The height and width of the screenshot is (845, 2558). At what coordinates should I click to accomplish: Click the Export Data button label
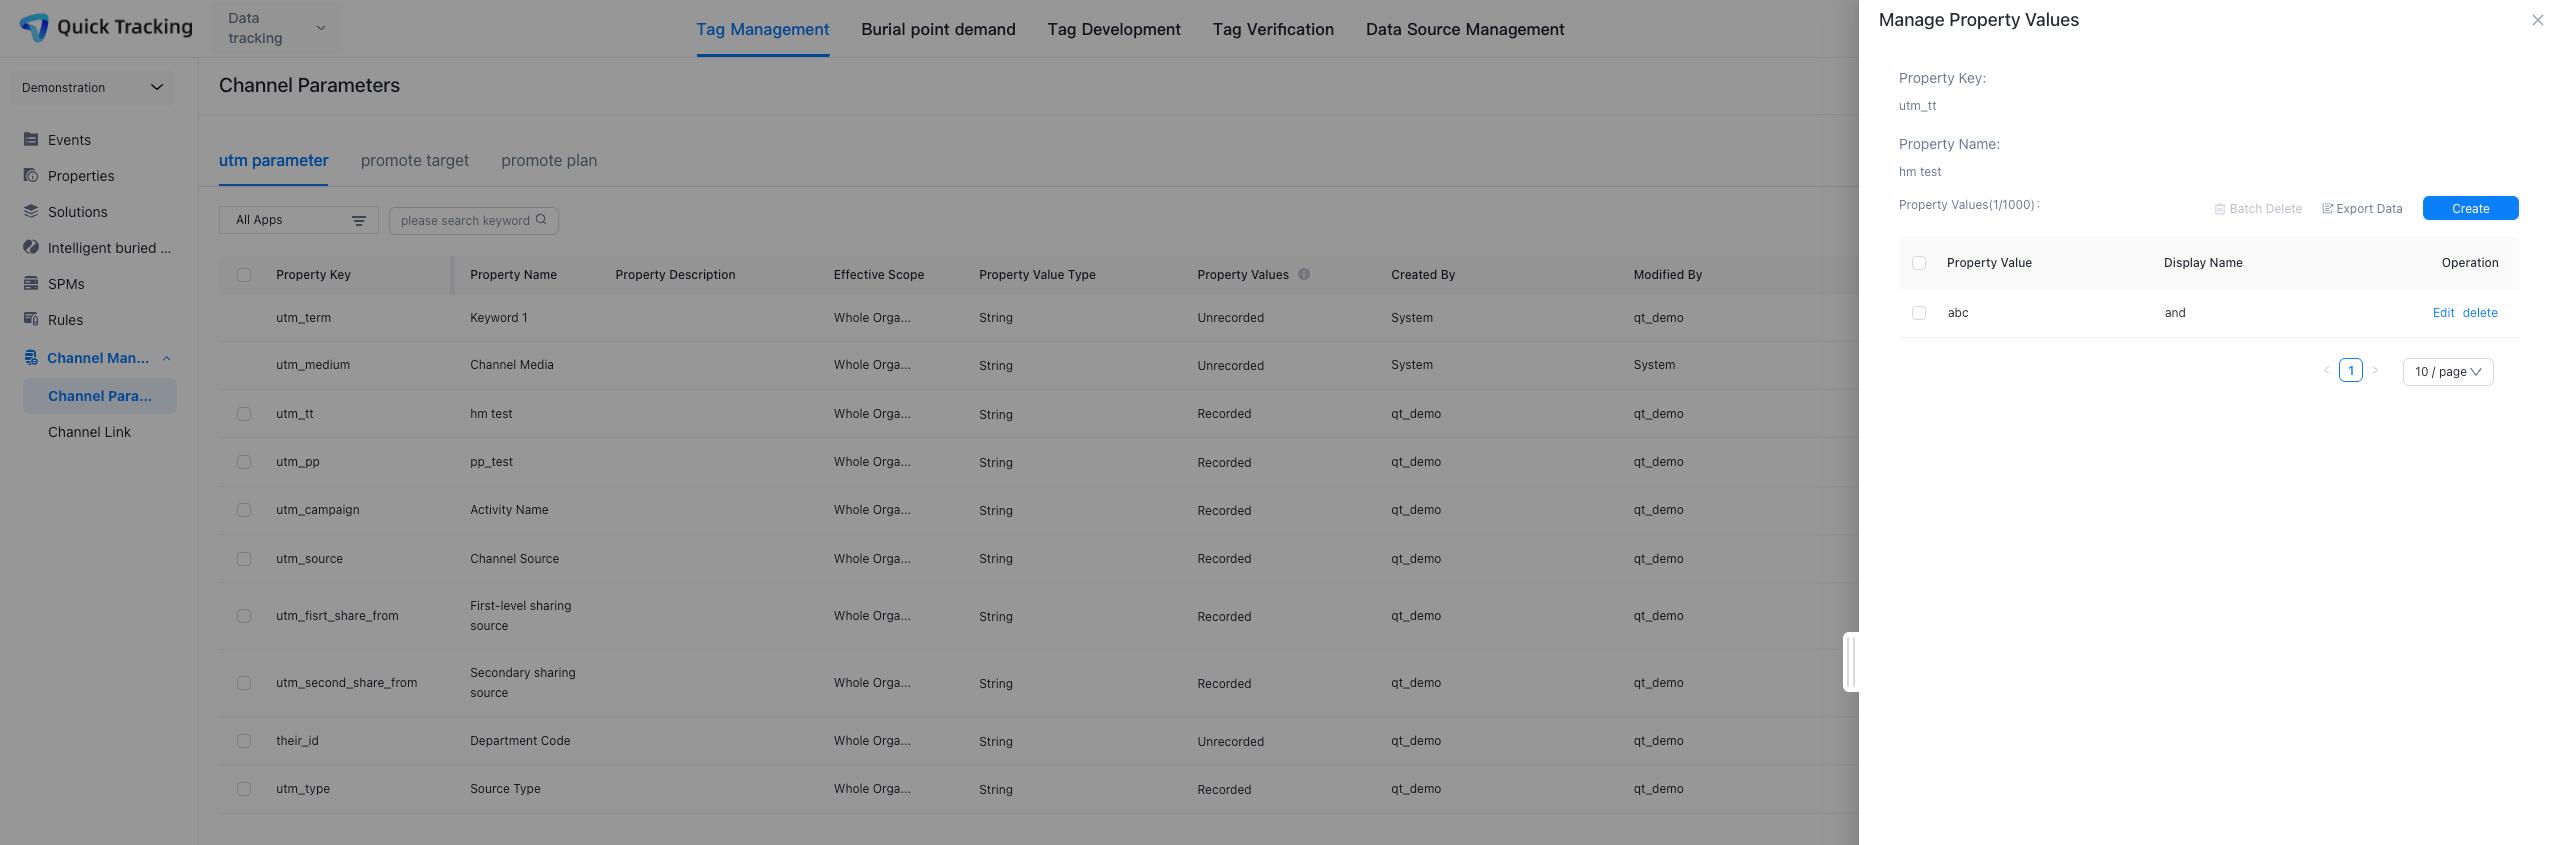2369,209
